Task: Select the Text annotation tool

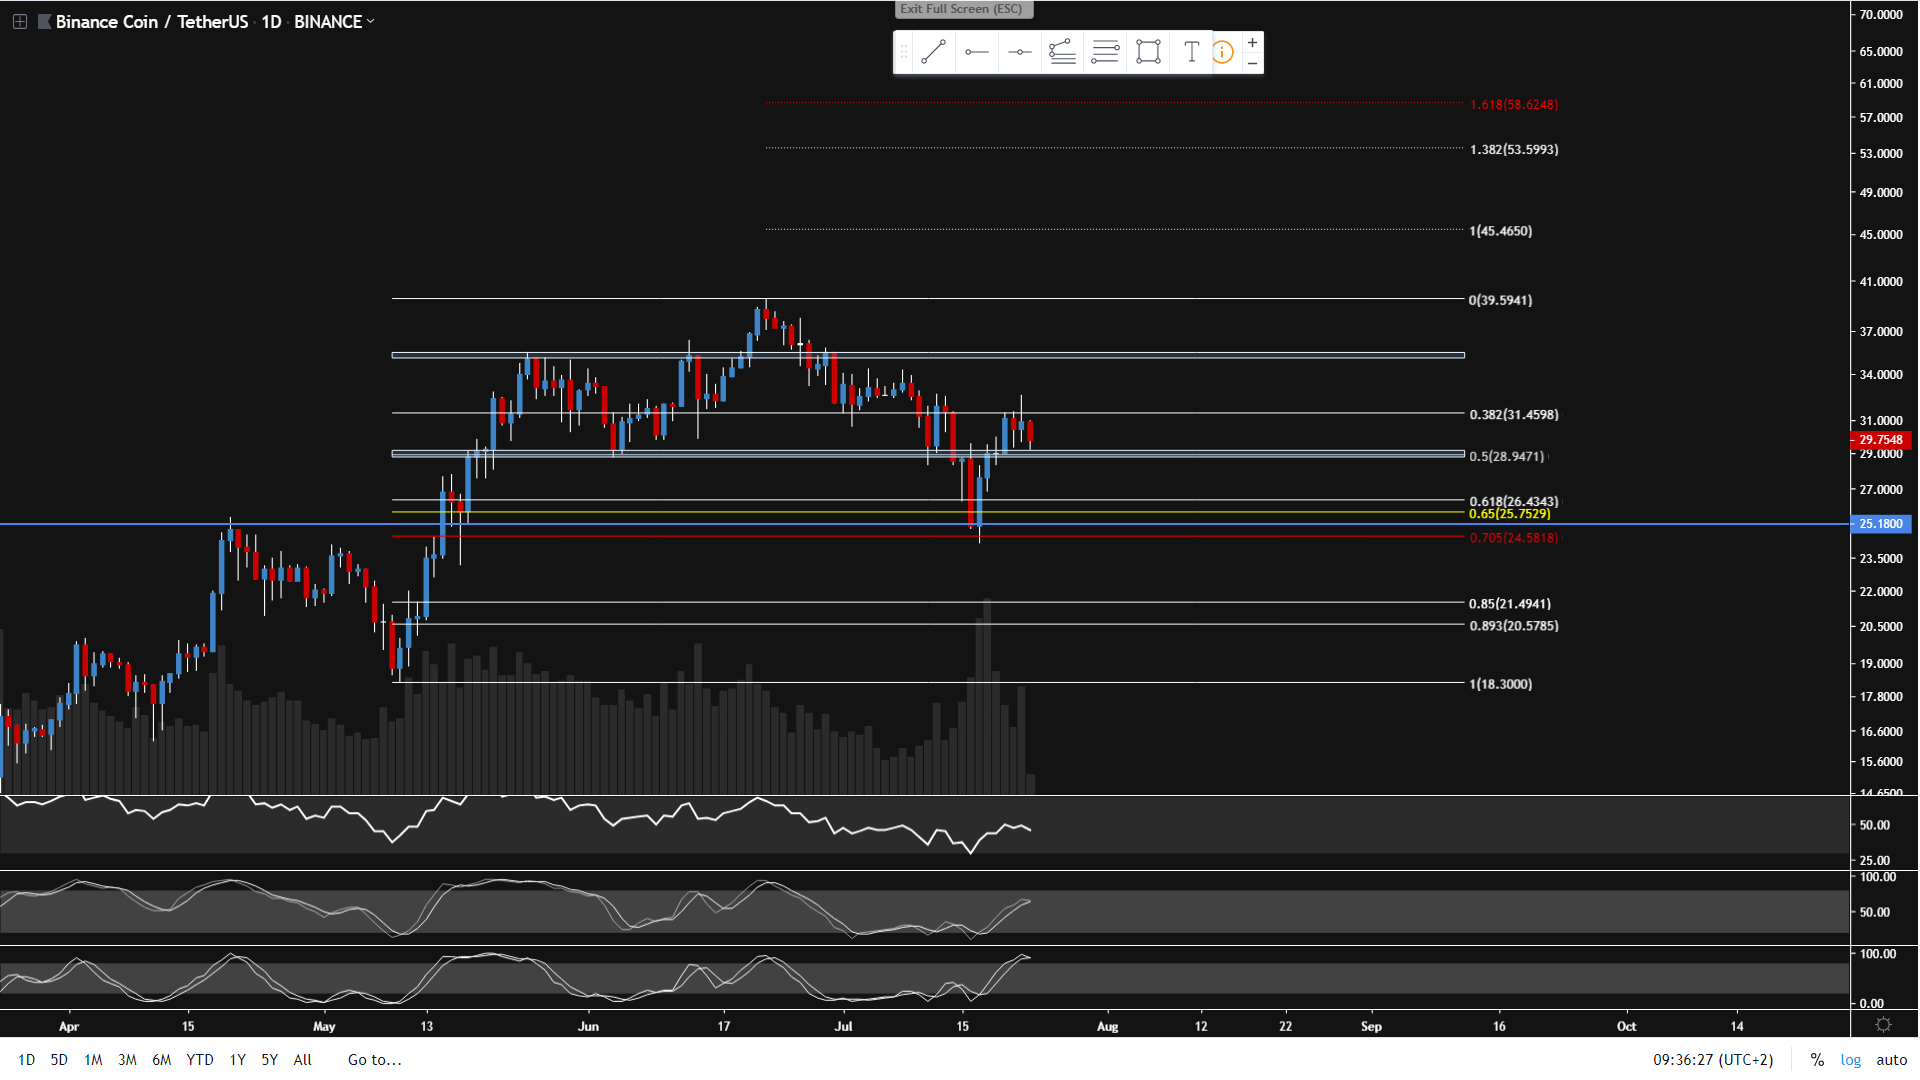Action: (1191, 52)
